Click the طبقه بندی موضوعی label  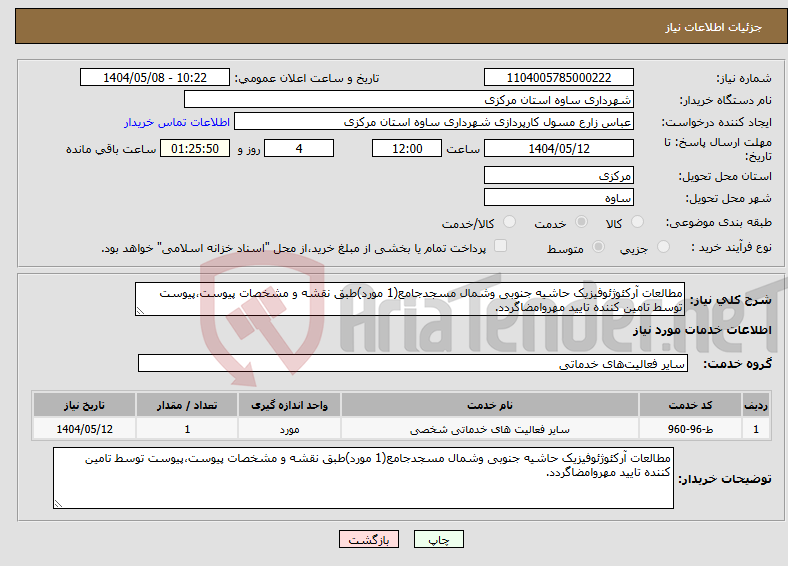point(719,222)
